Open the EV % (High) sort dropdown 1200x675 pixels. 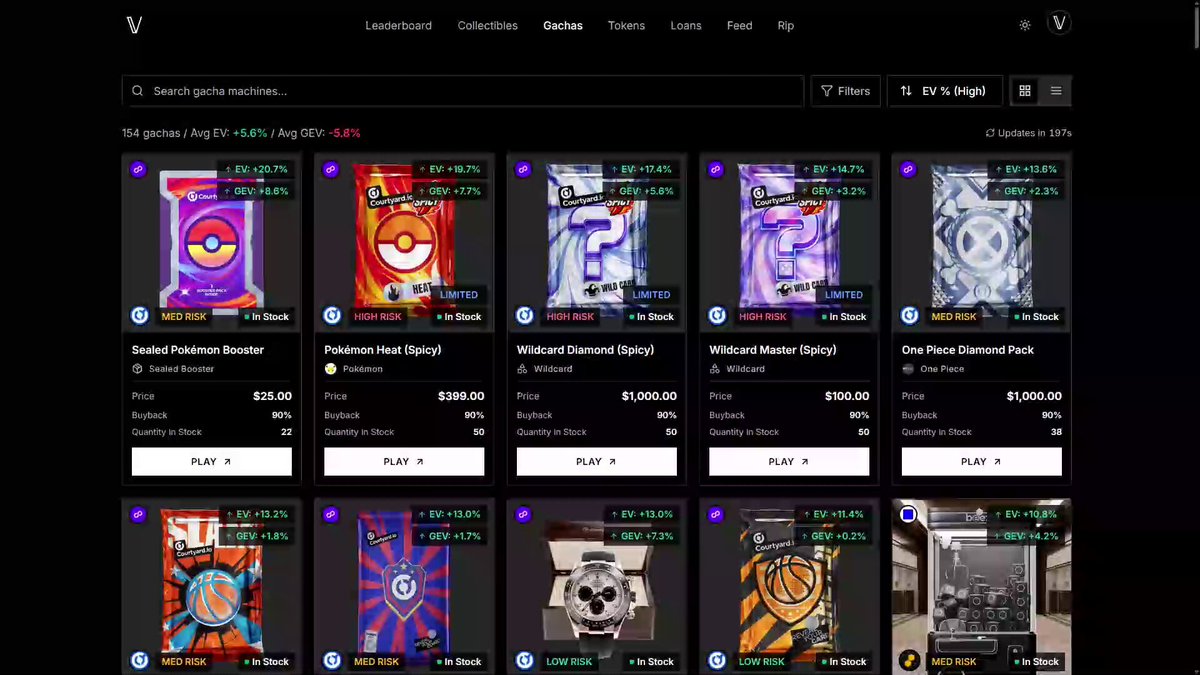point(944,91)
